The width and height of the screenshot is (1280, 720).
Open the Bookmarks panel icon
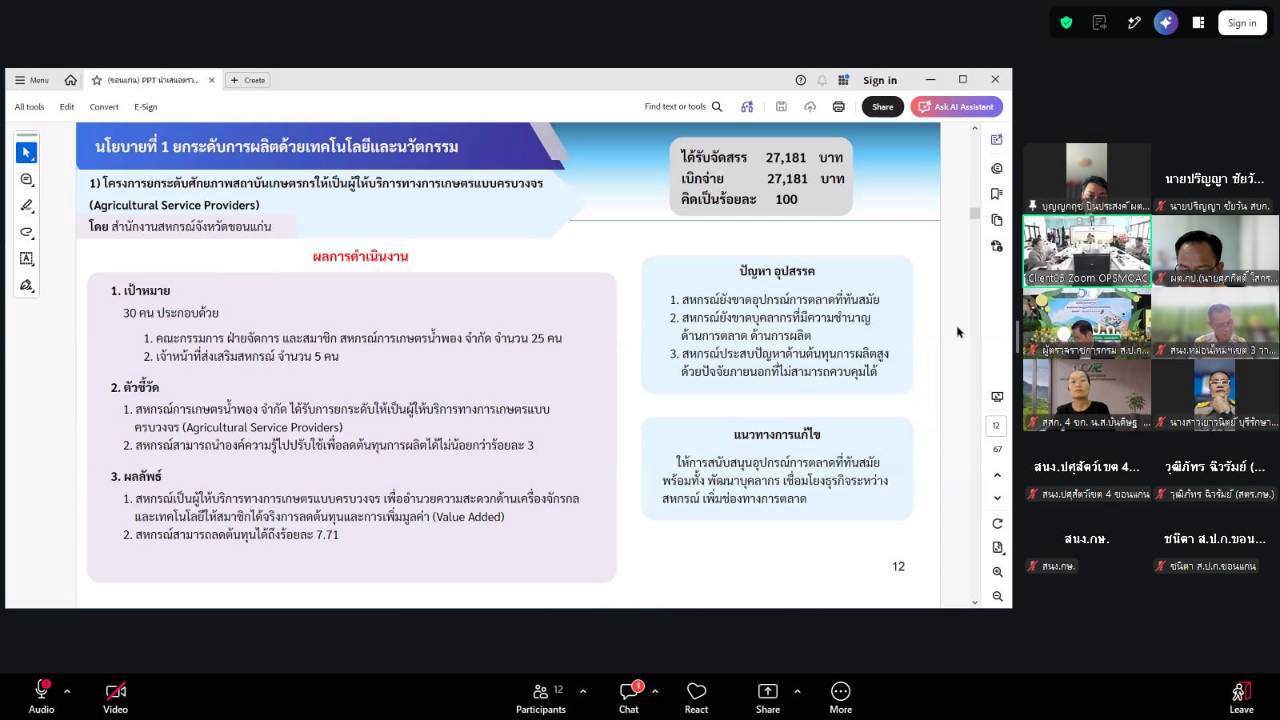[x=997, y=194]
